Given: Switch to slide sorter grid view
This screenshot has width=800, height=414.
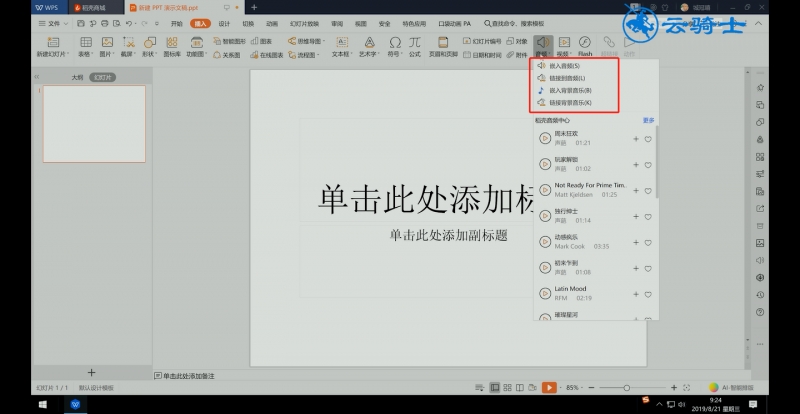Looking at the screenshot, I should [507, 388].
